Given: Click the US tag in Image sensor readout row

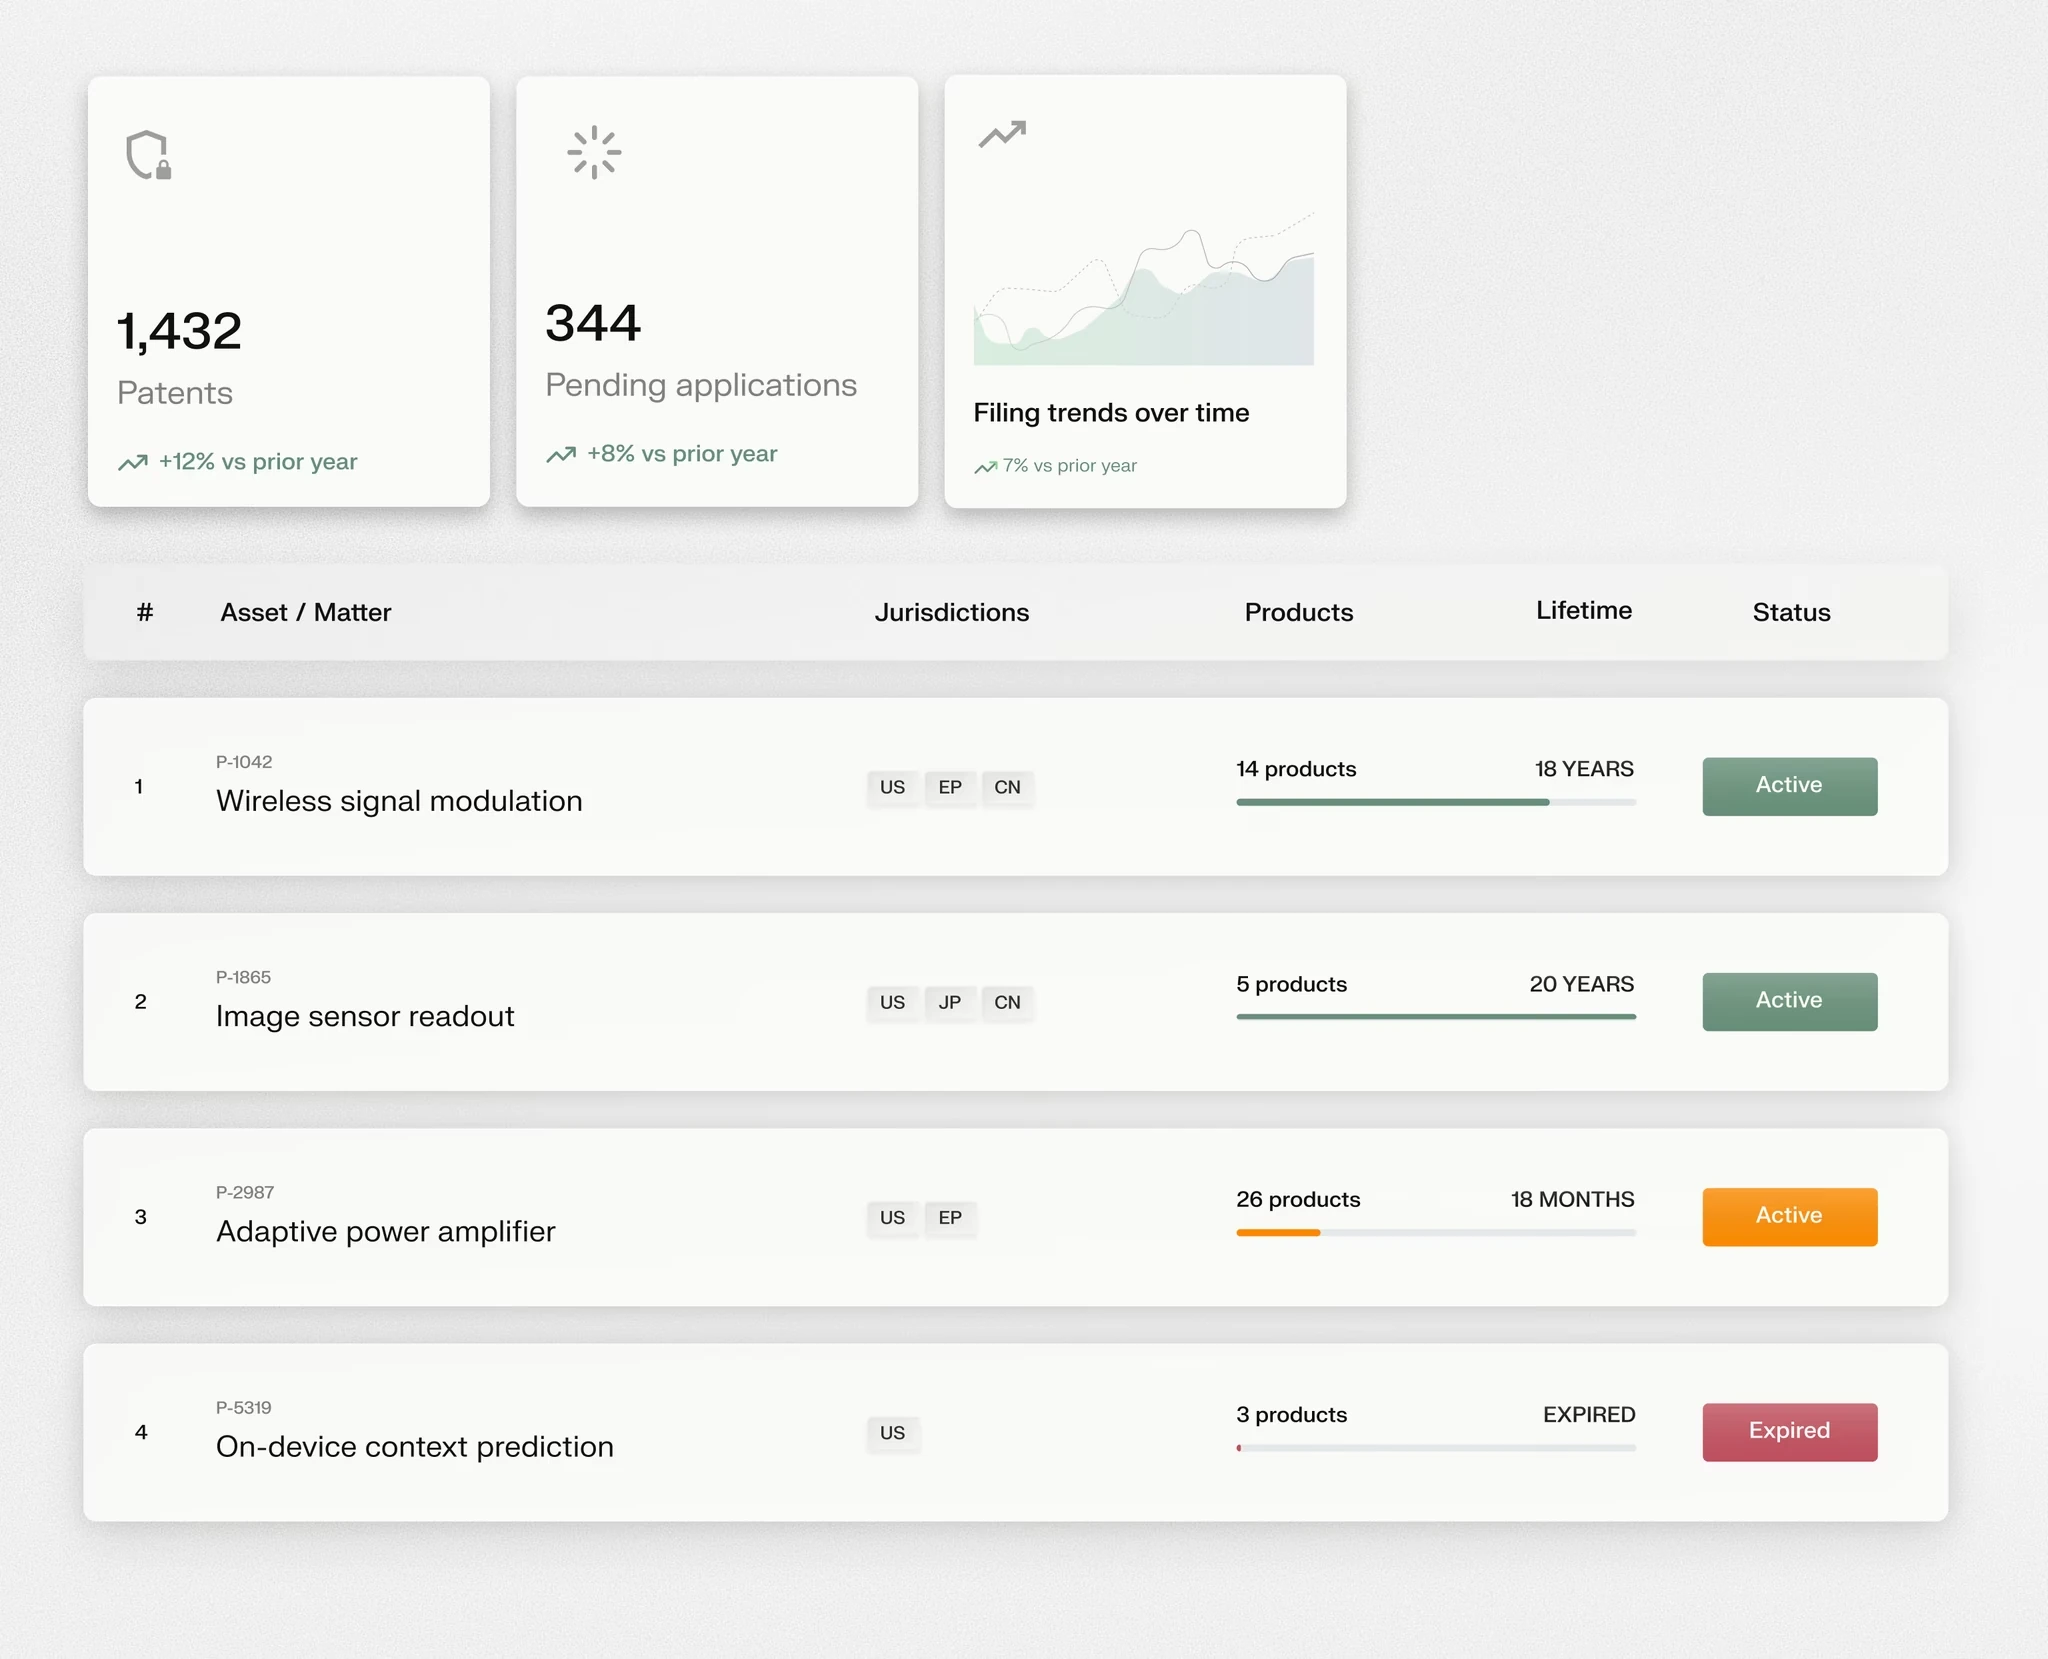Looking at the screenshot, I should 892,1002.
